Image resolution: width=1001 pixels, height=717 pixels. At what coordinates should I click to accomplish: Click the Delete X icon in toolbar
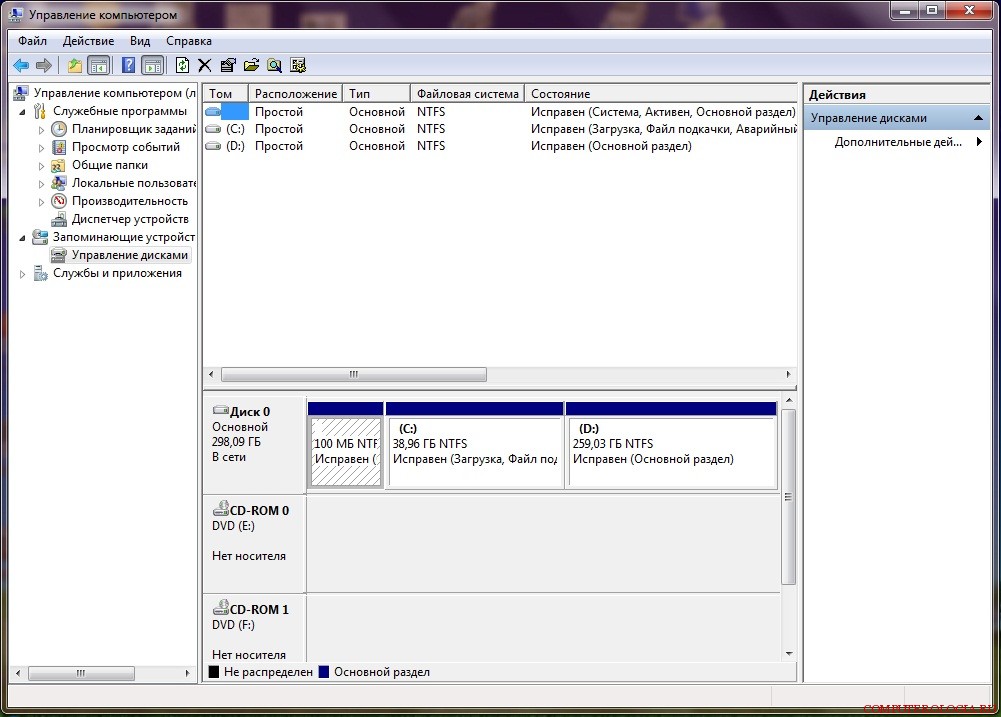(x=205, y=66)
